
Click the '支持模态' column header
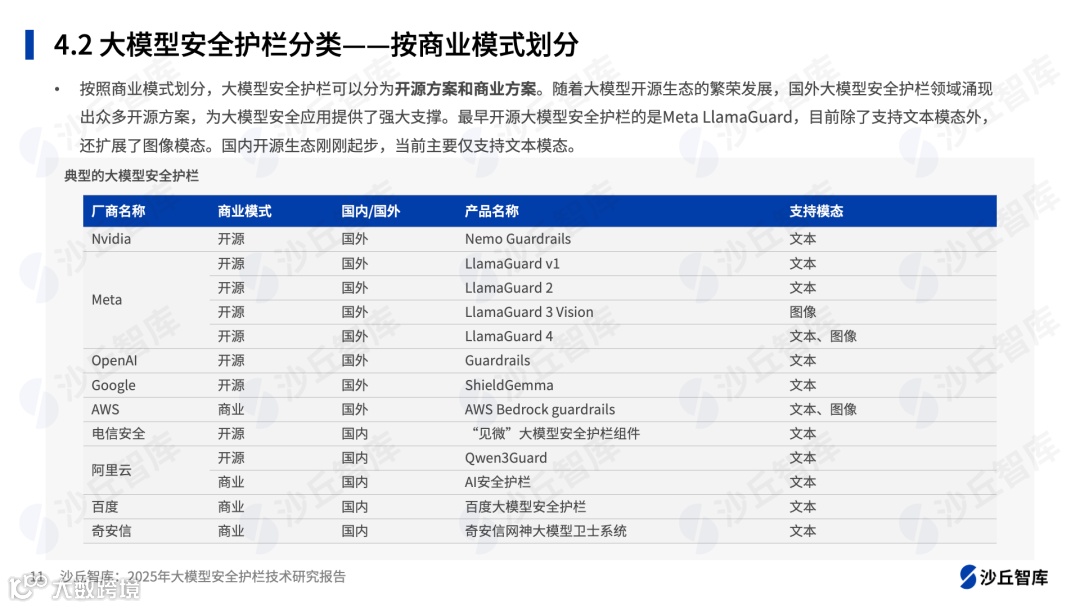pos(816,211)
